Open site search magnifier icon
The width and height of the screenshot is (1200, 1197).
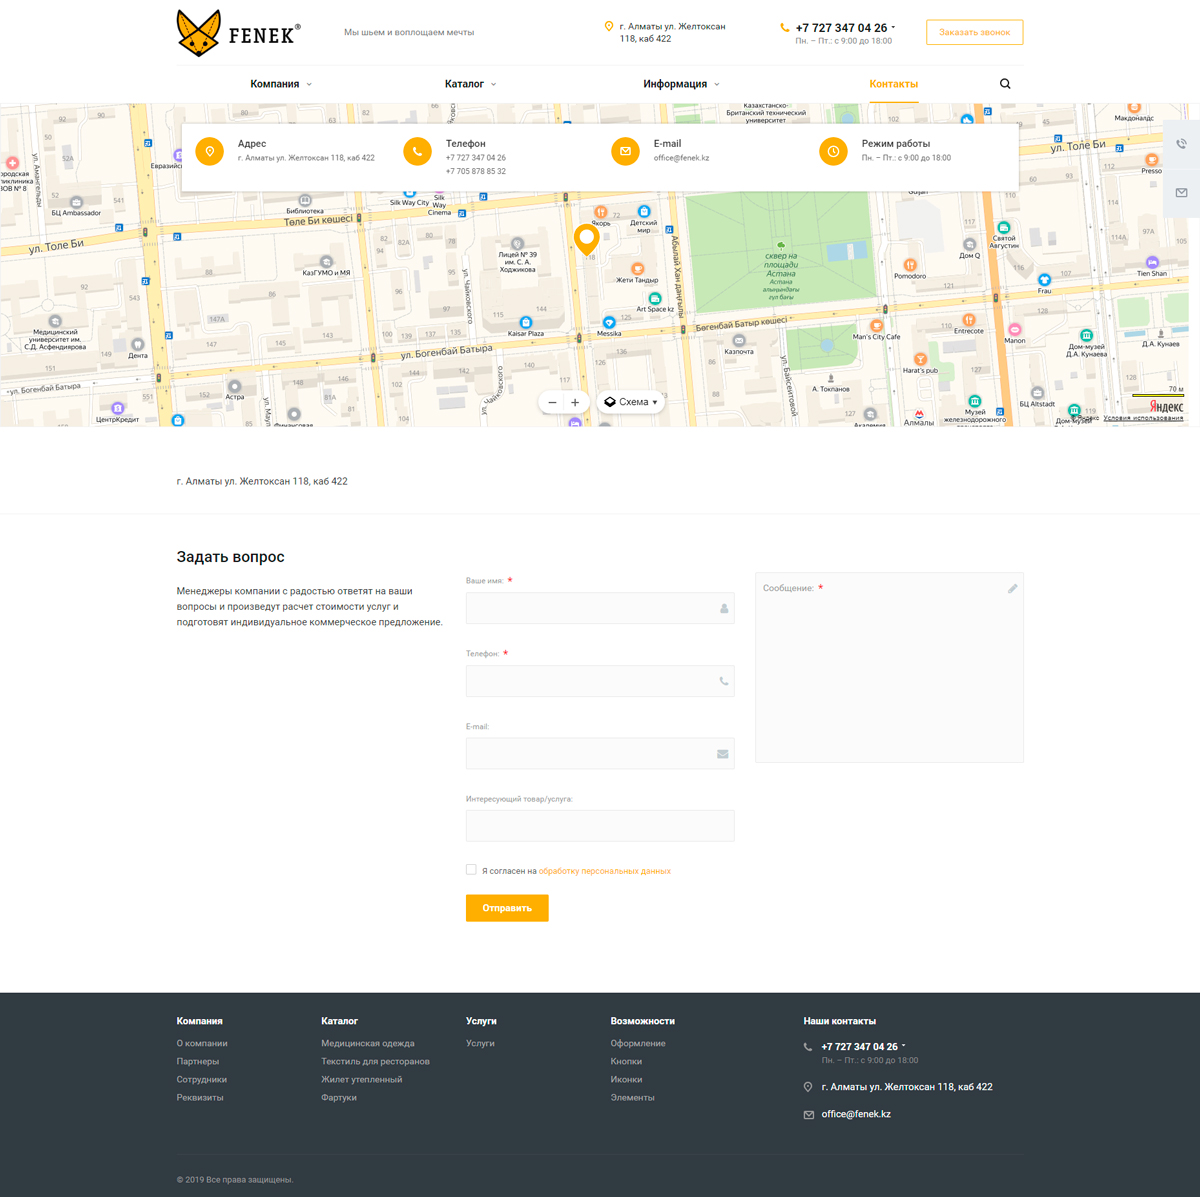click(1005, 84)
